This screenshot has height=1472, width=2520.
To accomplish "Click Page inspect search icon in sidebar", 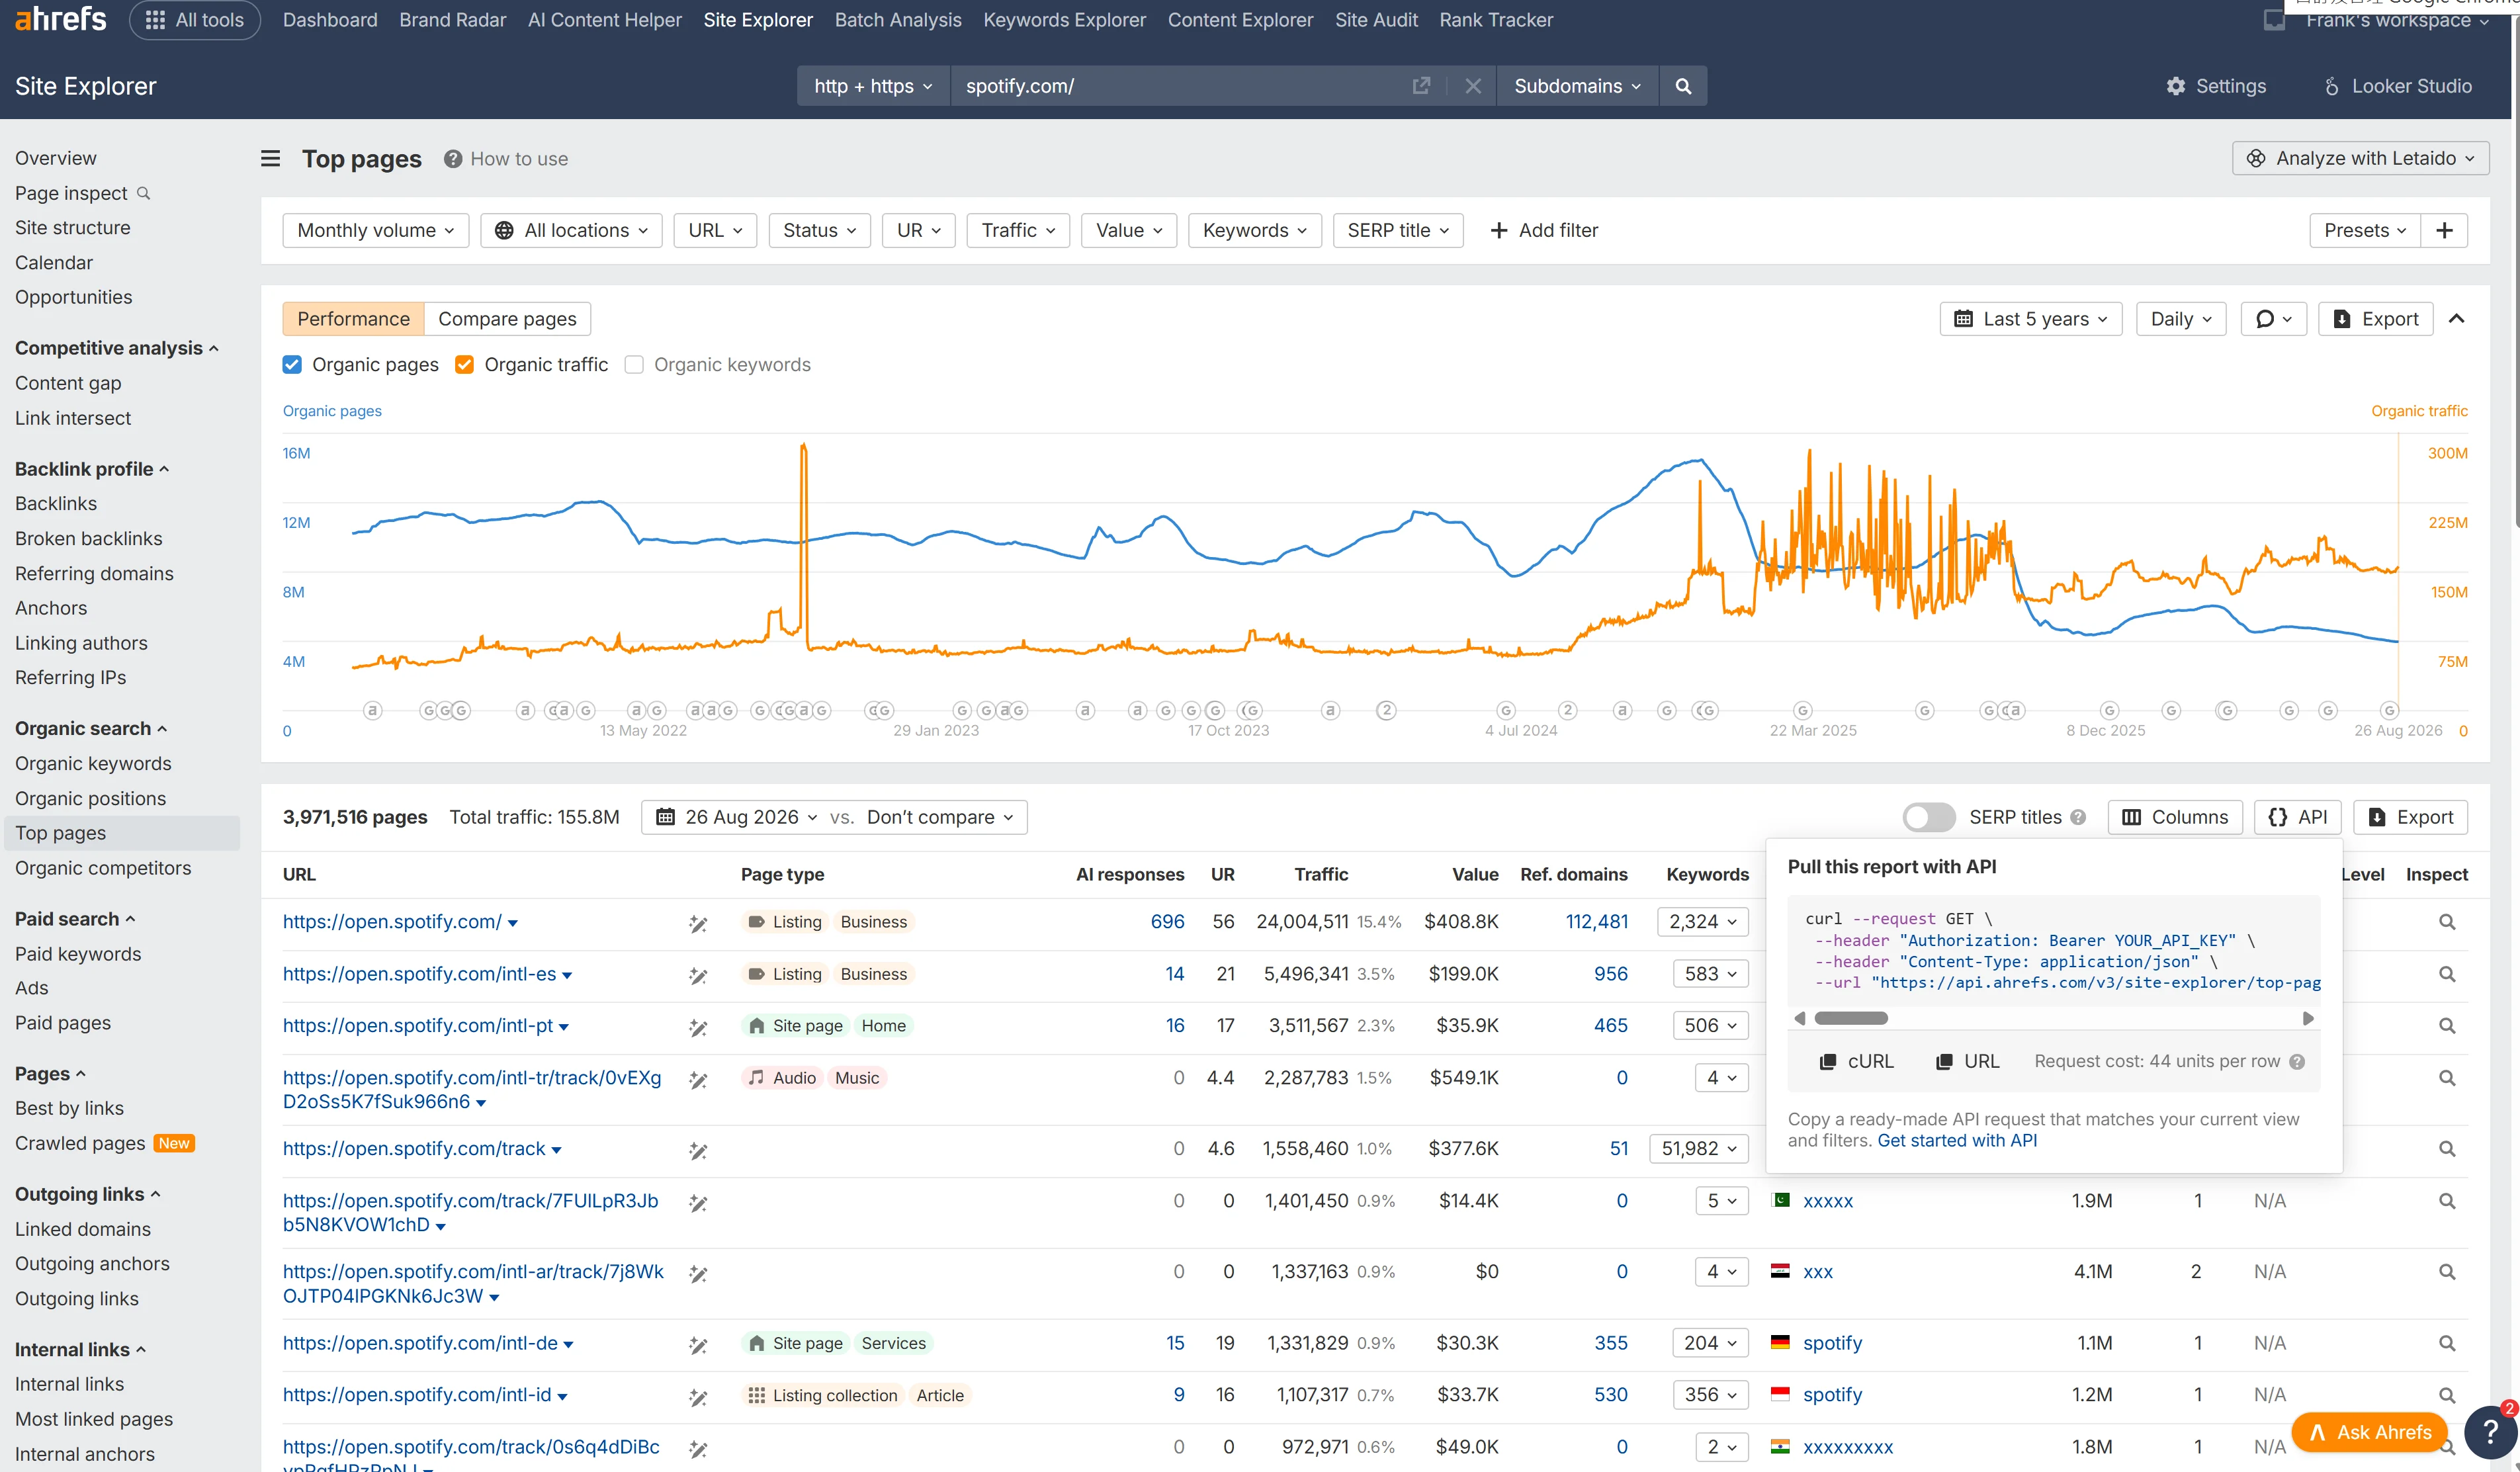I will coord(143,193).
